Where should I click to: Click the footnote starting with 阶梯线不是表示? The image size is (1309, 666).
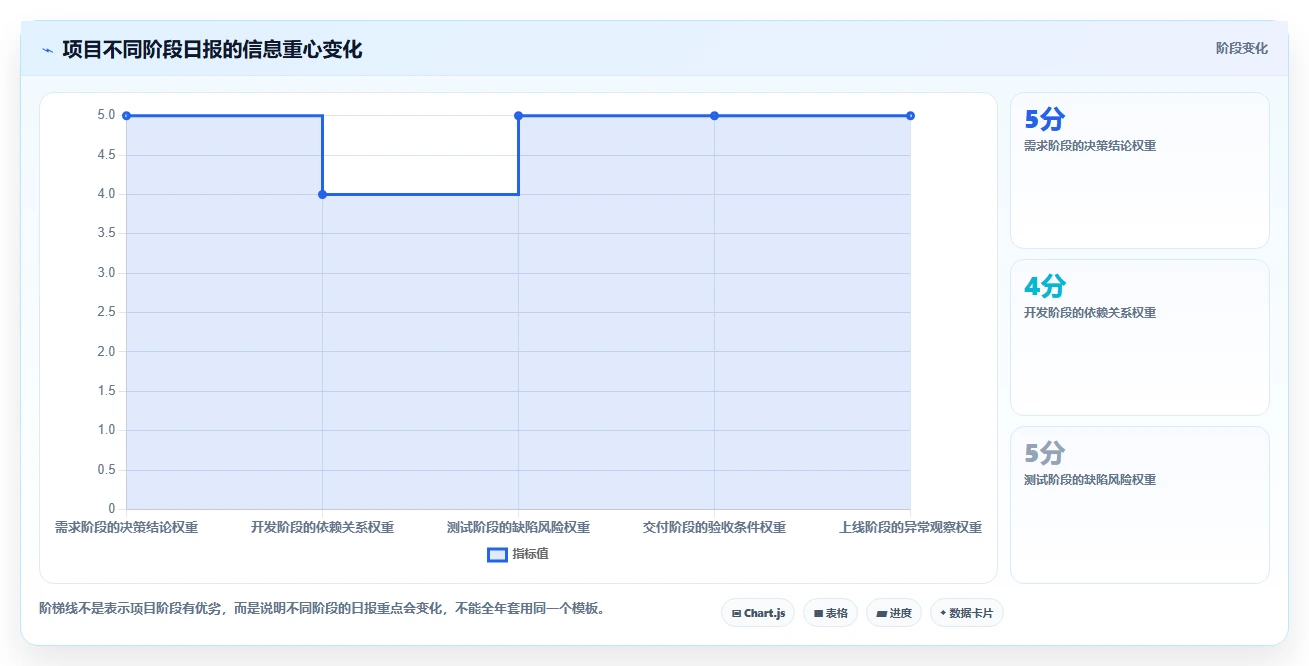pos(322,608)
